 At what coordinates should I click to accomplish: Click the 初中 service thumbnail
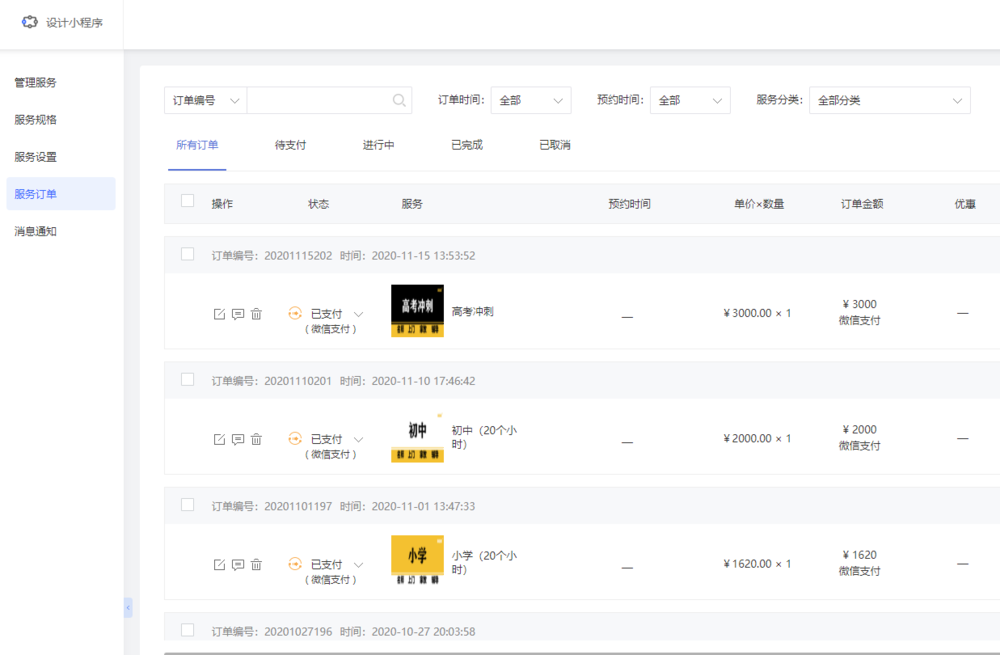point(417,436)
